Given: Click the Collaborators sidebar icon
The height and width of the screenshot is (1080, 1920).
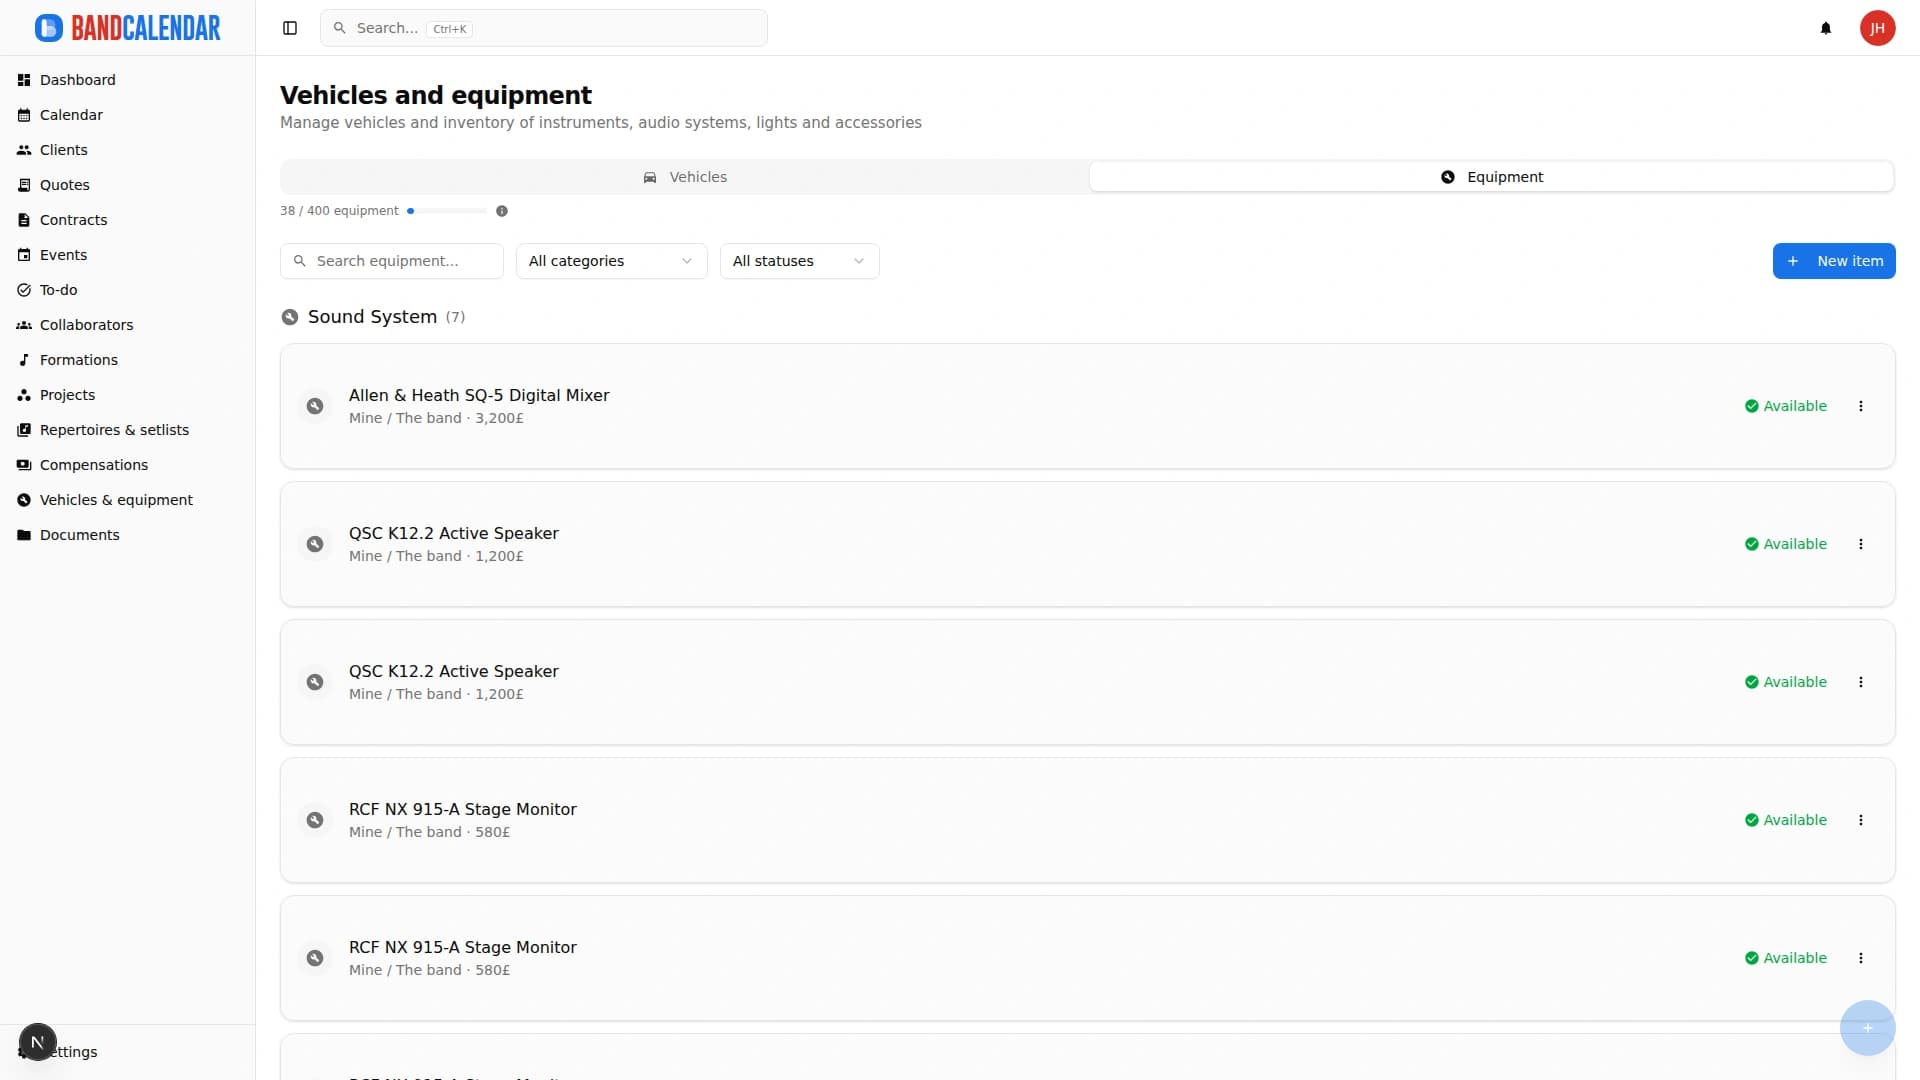Looking at the screenshot, I should tap(24, 325).
